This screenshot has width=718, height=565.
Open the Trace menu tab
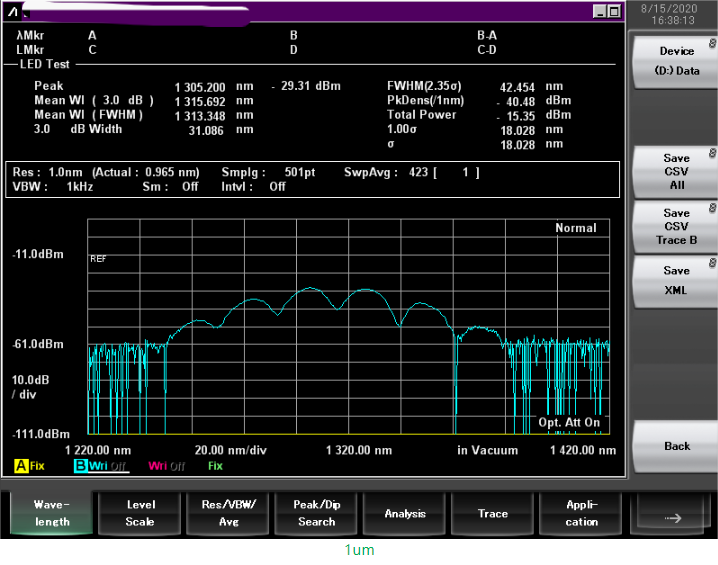point(493,513)
